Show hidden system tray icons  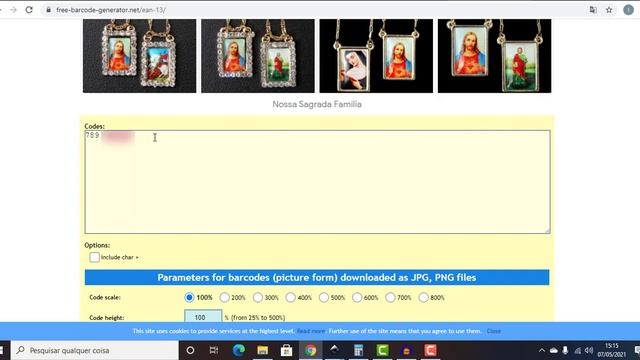(542, 350)
